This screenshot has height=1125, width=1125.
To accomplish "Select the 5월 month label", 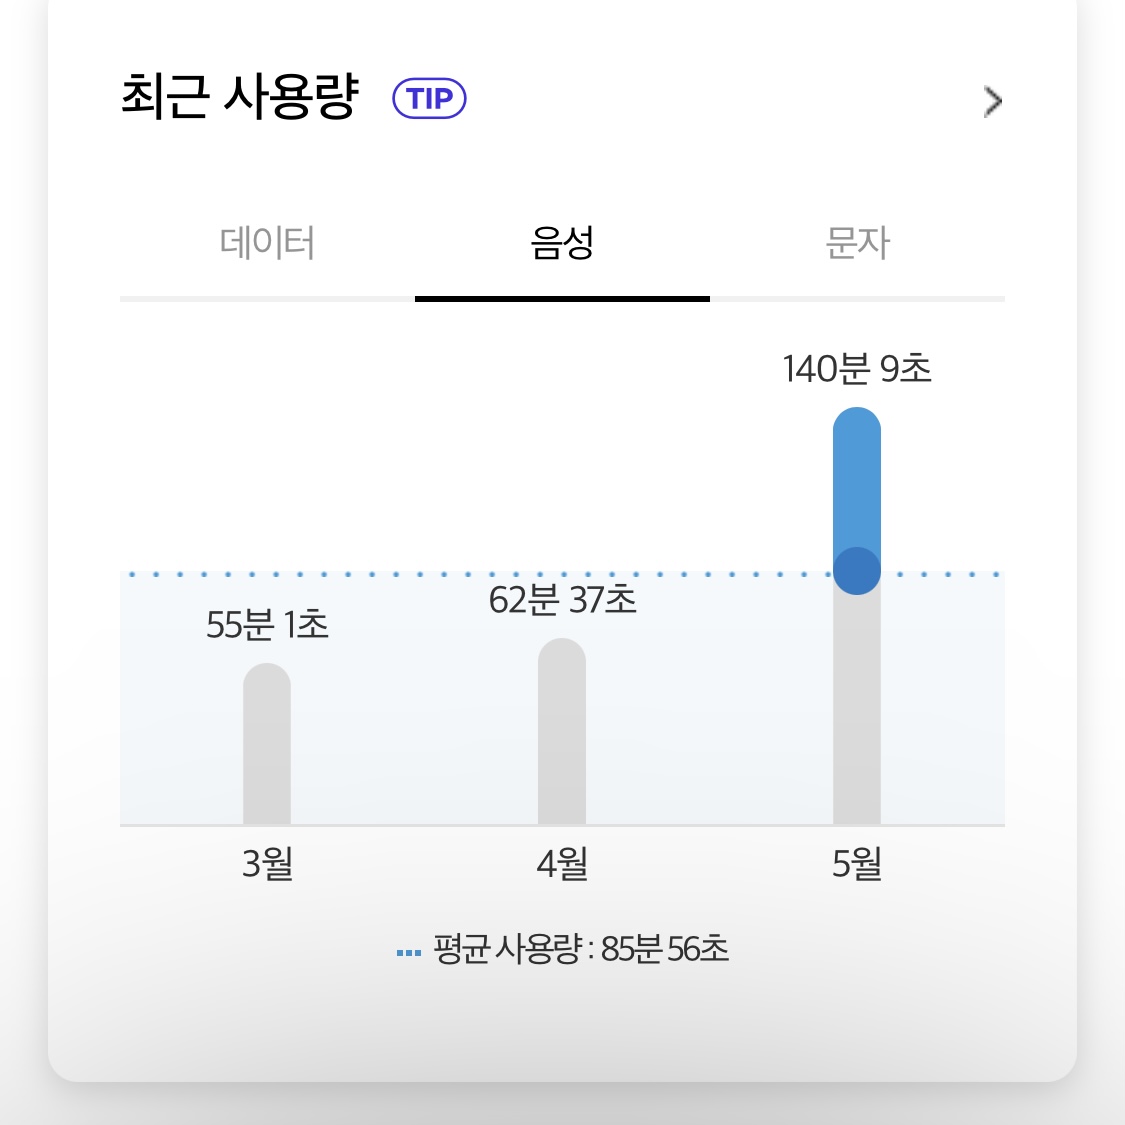I will (857, 863).
